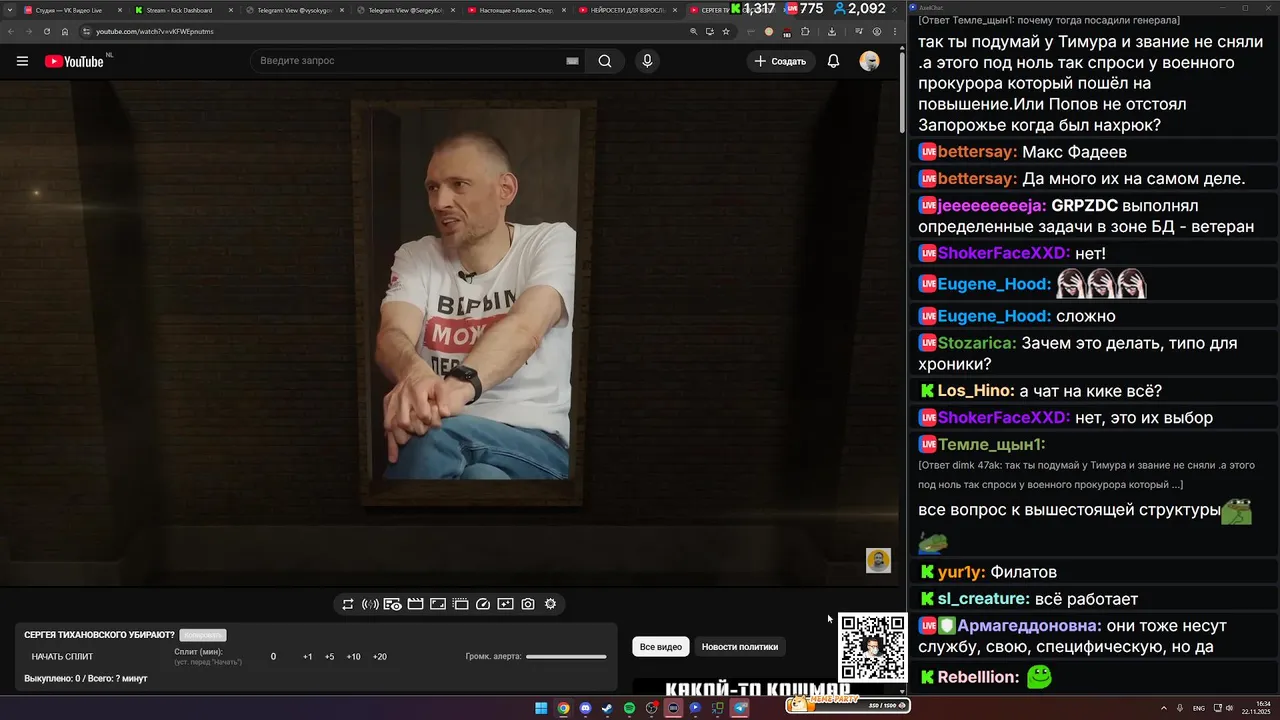Image resolution: width=1280 pixels, height=720 pixels.
Task: Go back with the browser back arrow
Action: (10, 31)
